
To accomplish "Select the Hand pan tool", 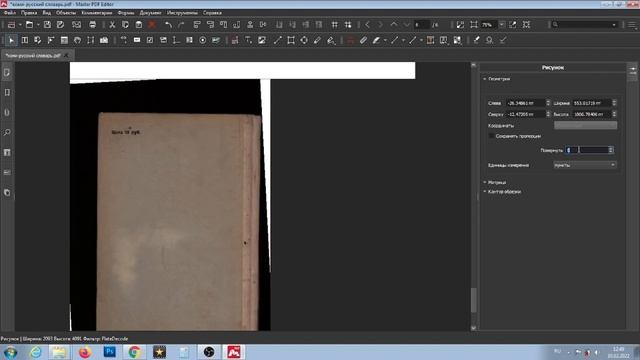I will coord(78,40).
